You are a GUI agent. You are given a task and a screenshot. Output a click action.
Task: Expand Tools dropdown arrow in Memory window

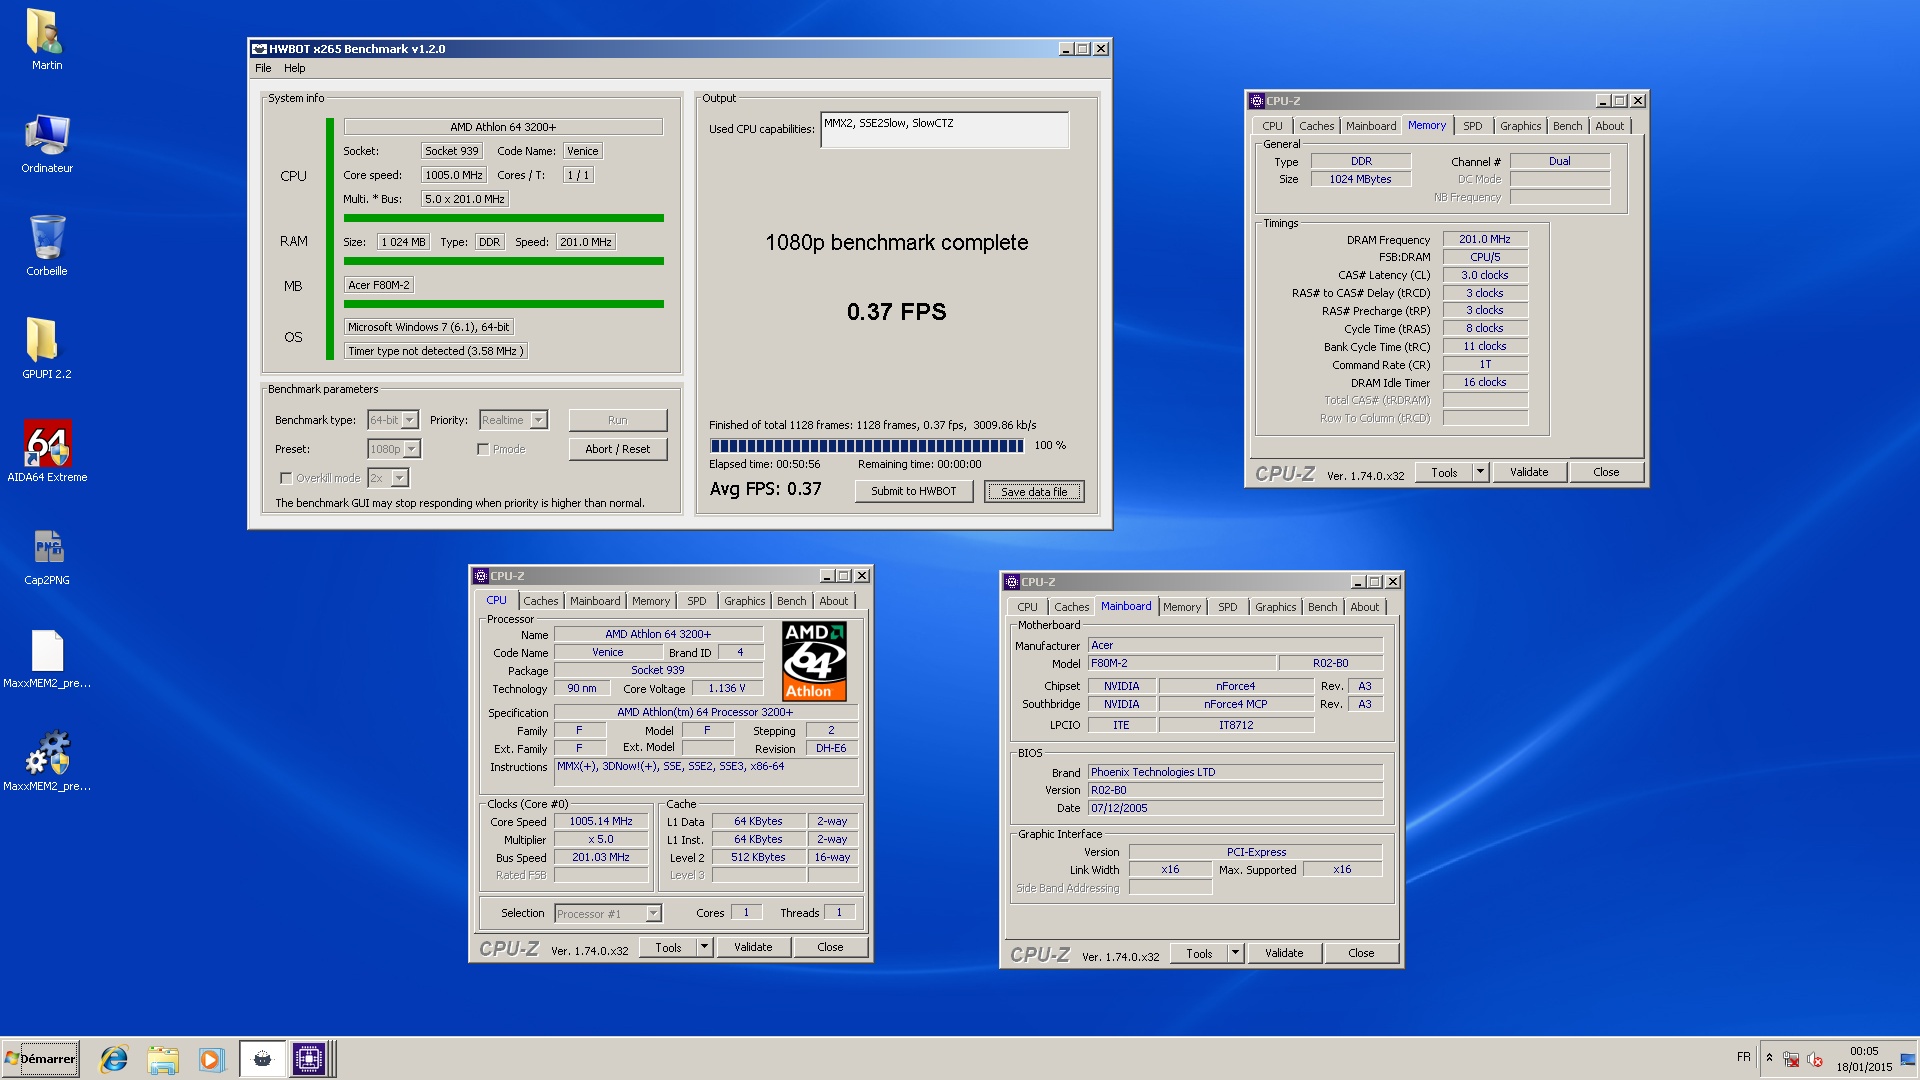coord(1480,472)
